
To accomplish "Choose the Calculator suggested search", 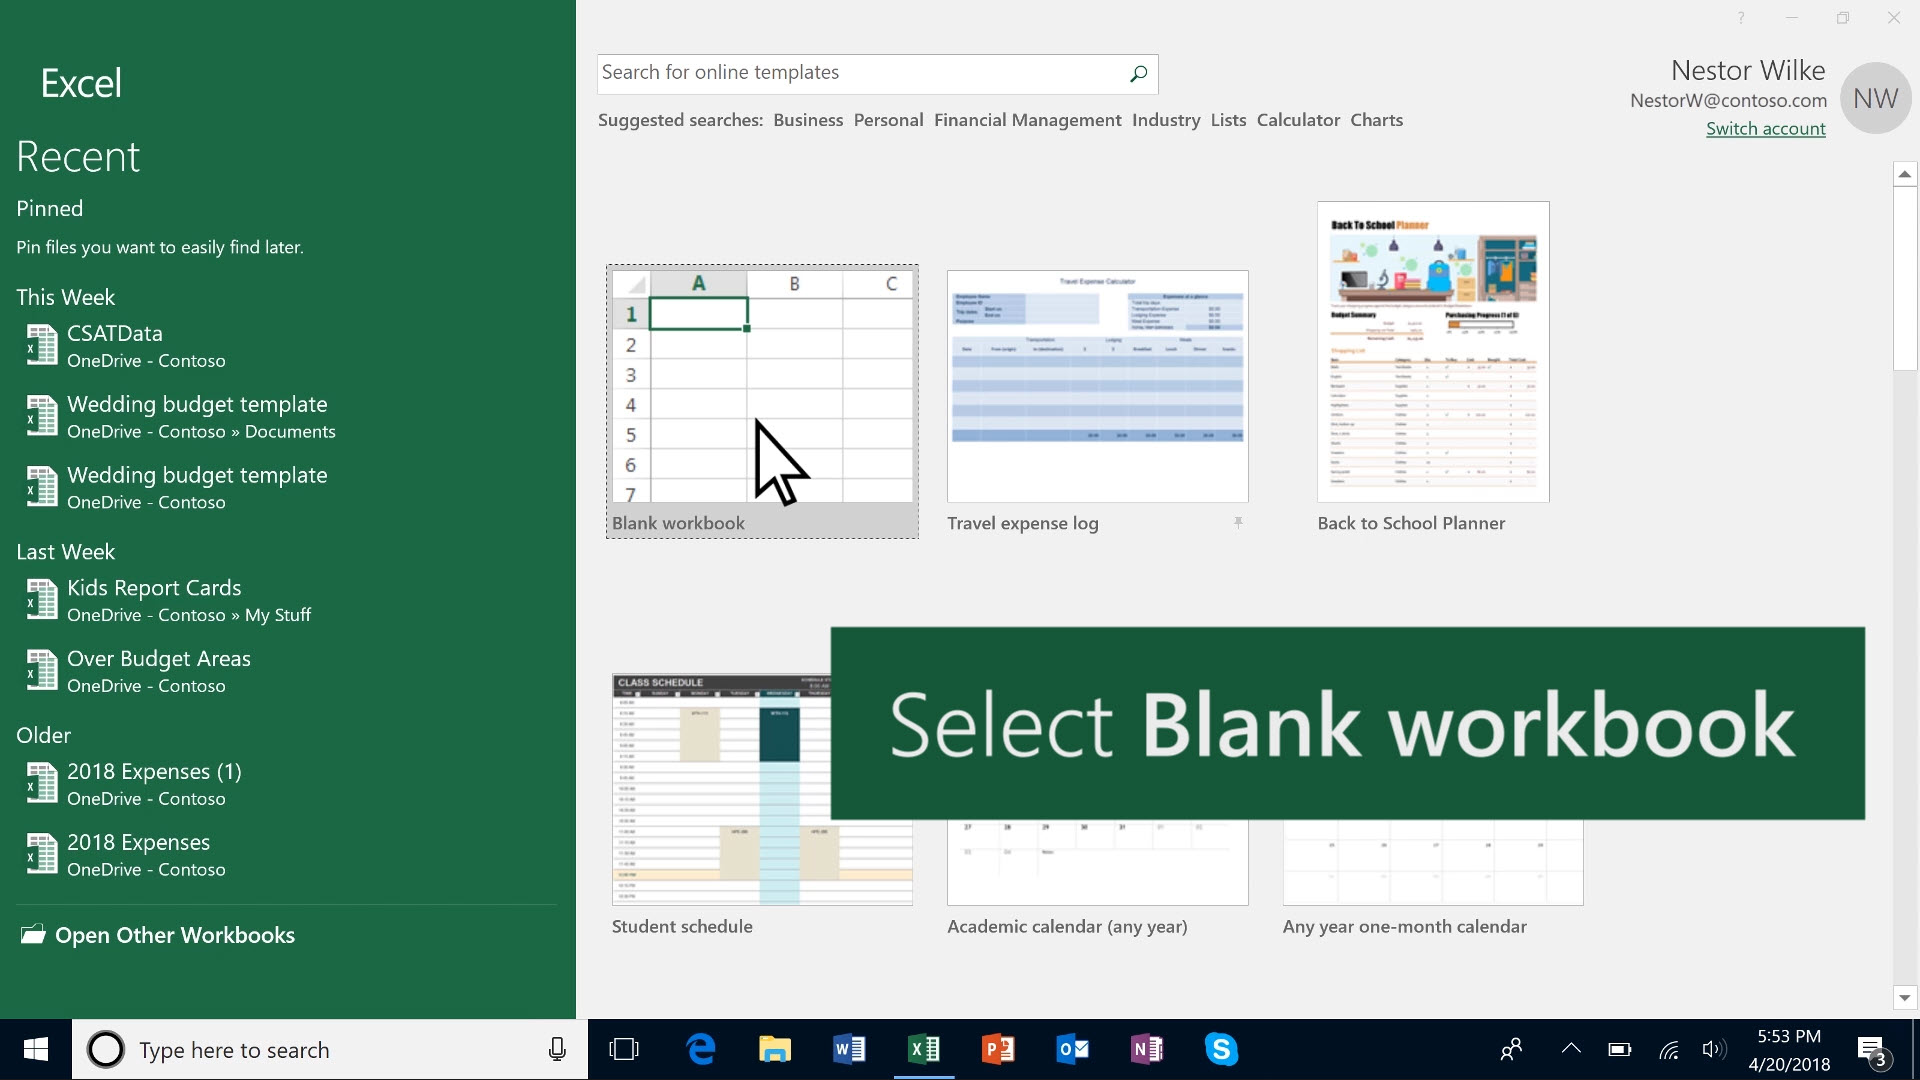I will coord(1297,120).
